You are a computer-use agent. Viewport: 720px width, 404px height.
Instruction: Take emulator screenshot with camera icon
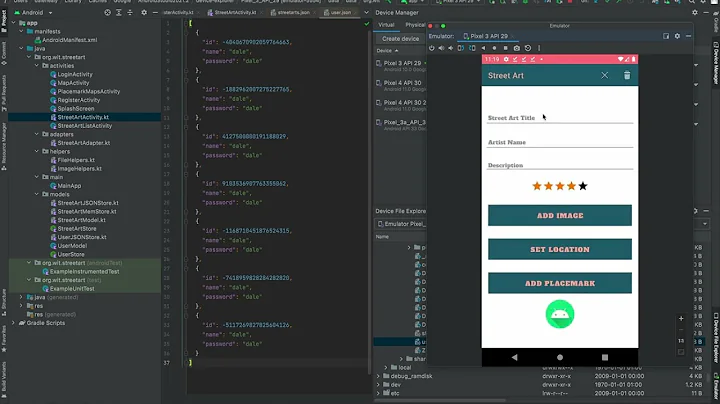point(517,48)
